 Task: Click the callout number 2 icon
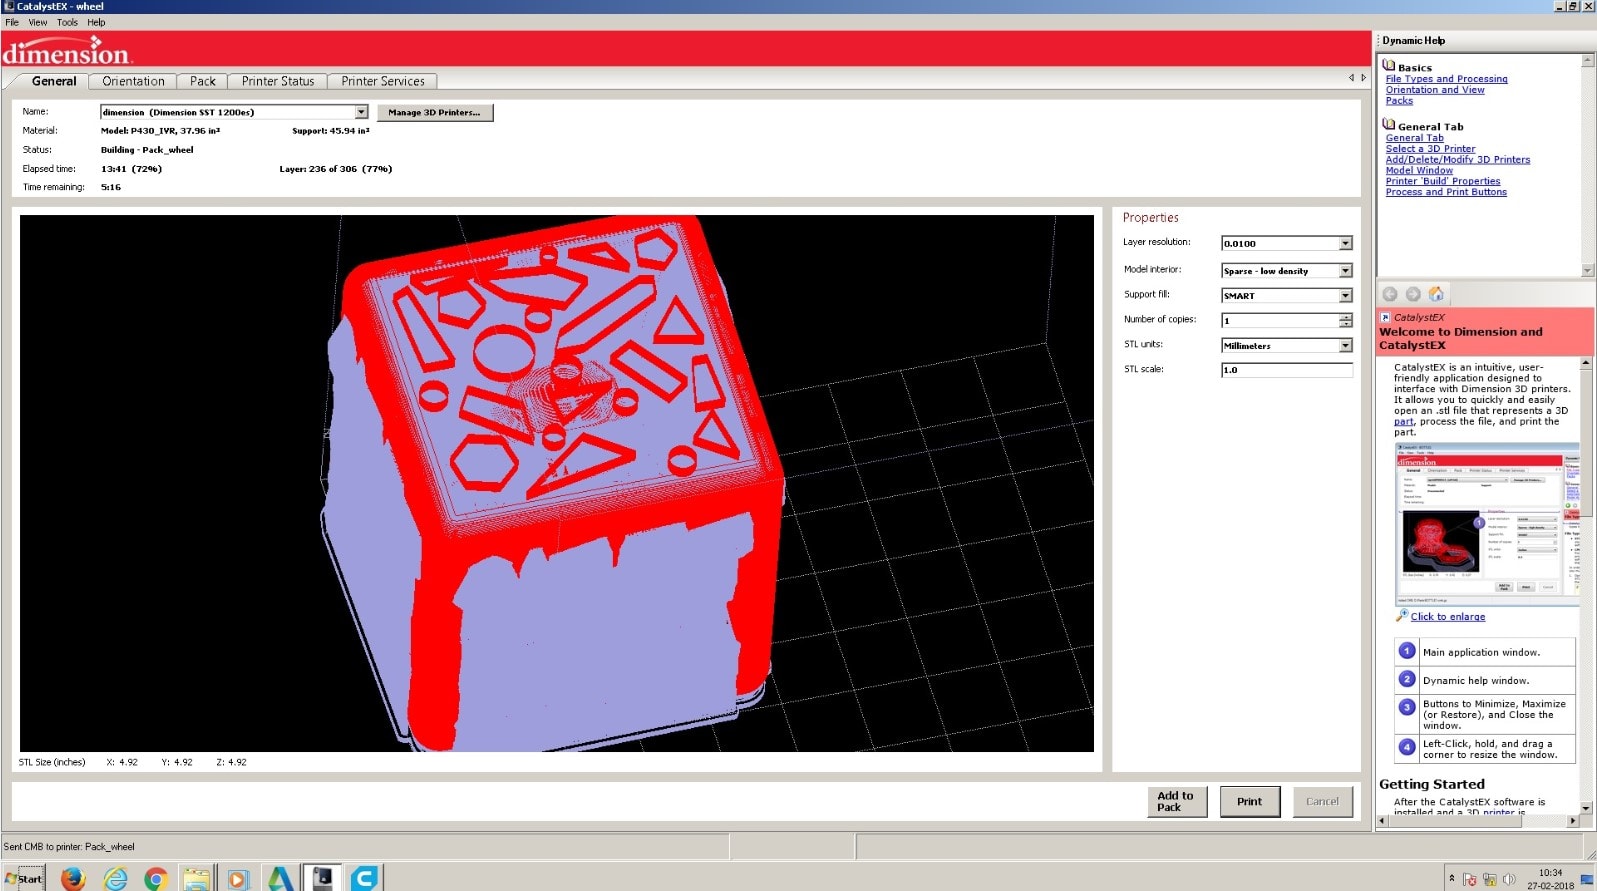(1407, 679)
